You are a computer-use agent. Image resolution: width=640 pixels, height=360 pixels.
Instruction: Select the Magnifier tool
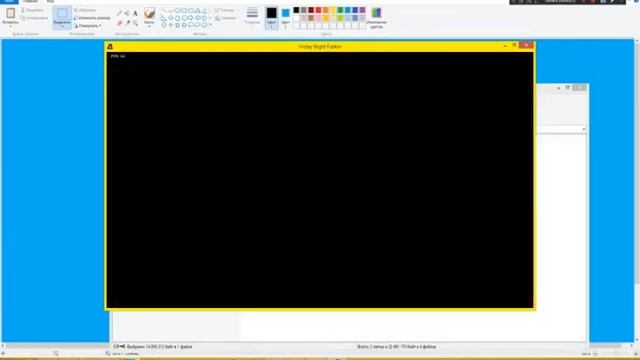click(135, 23)
